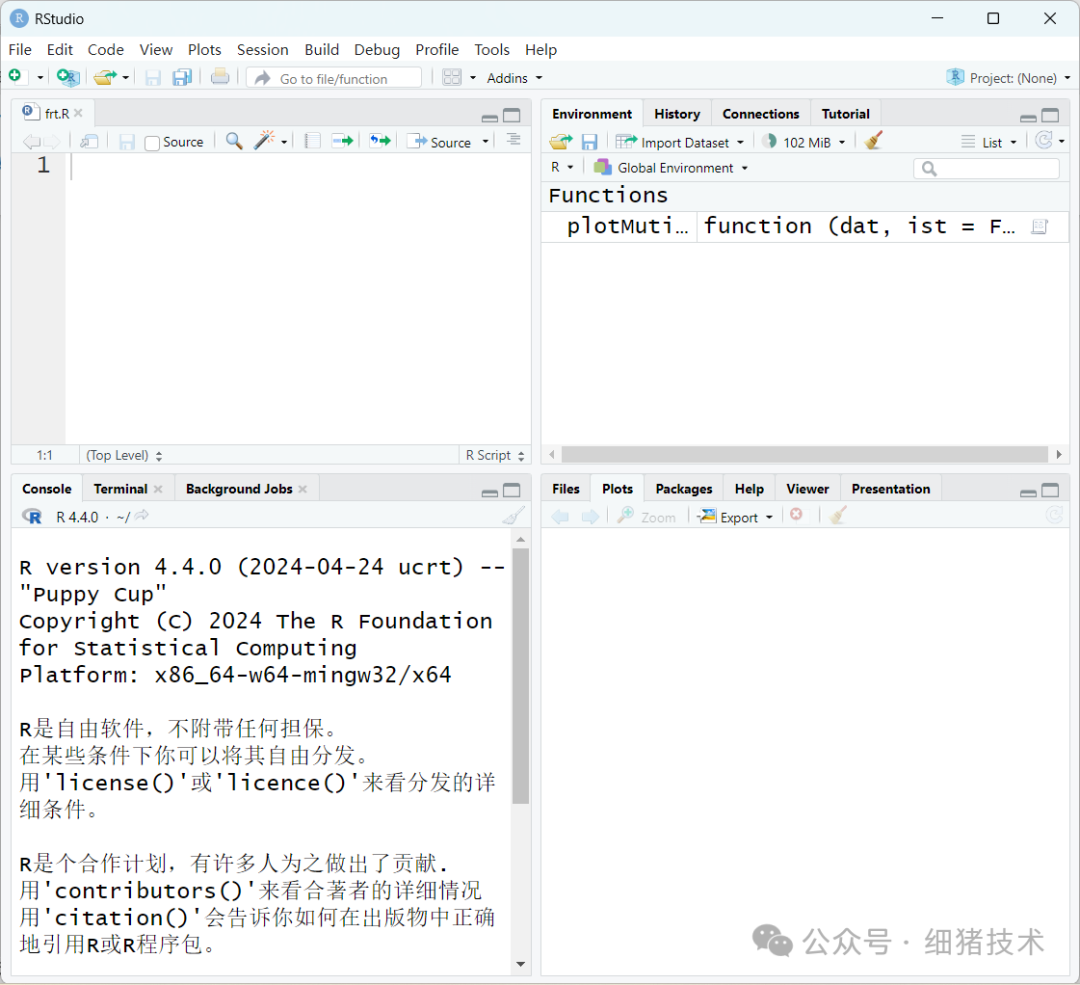The height and width of the screenshot is (985, 1080).
Task: Open the Project (None) menu
Action: 1009,78
